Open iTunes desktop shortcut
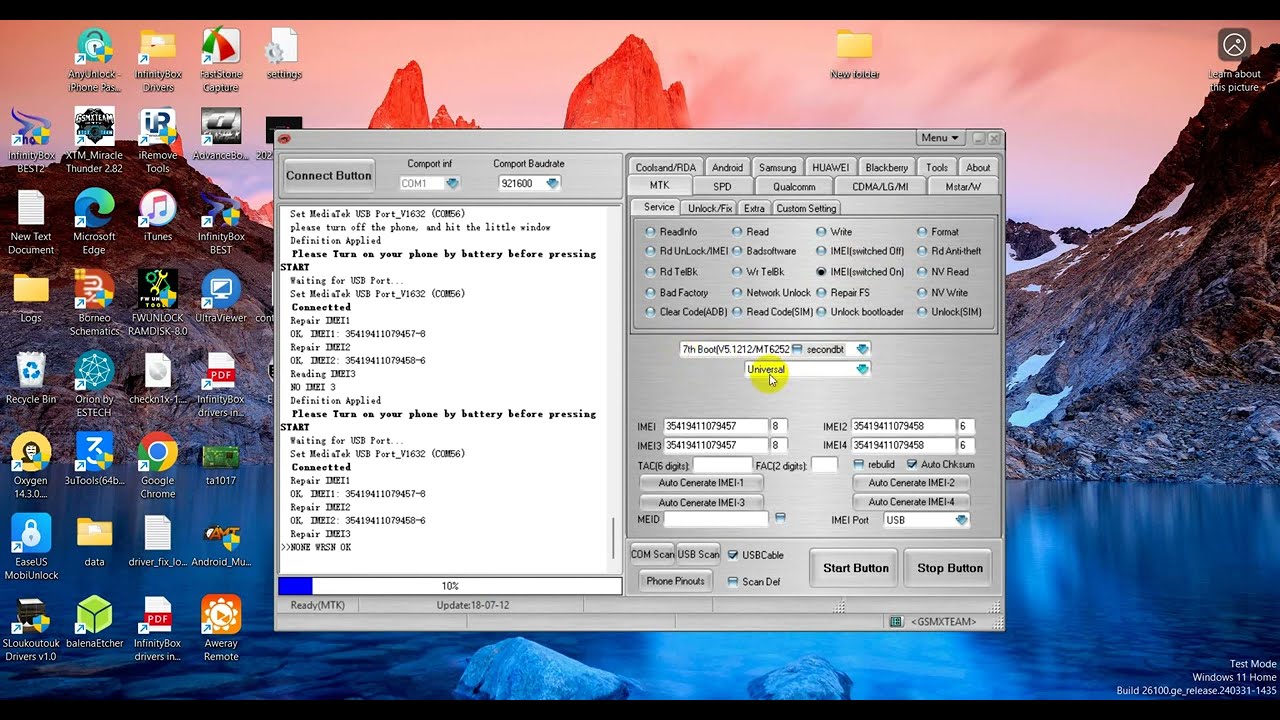 pyautogui.click(x=158, y=215)
